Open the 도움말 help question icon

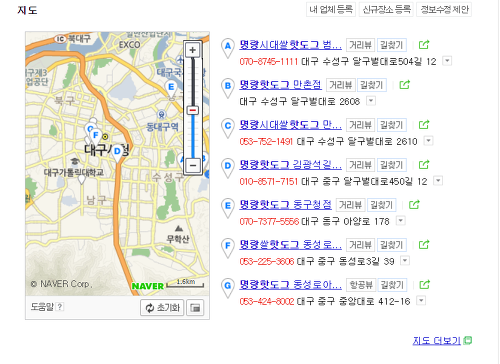tap(59, 307)
